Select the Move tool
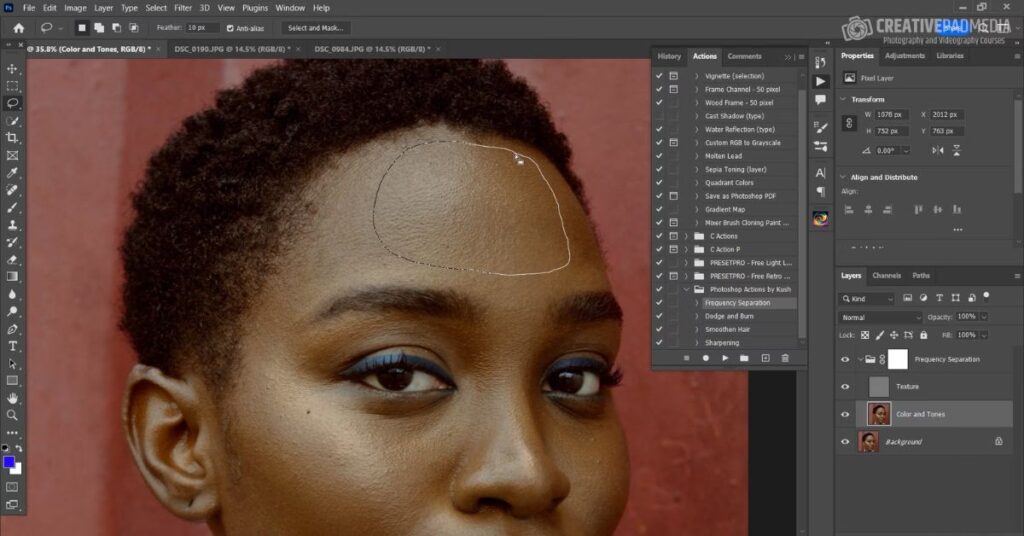The width and height of the screenshot is (1024, 536). point(12,68)
